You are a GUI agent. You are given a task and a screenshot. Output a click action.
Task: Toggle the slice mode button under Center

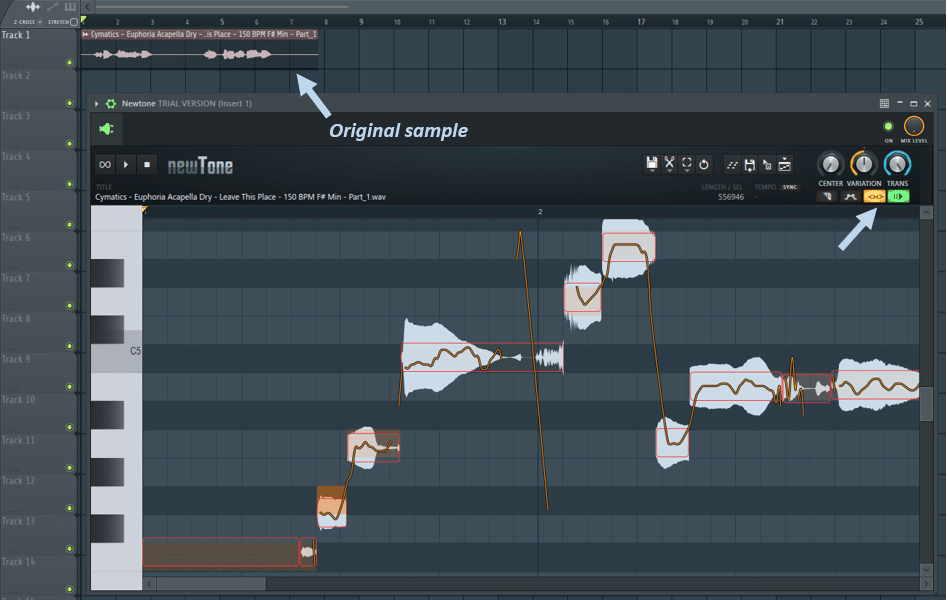(x=827, y=197)
